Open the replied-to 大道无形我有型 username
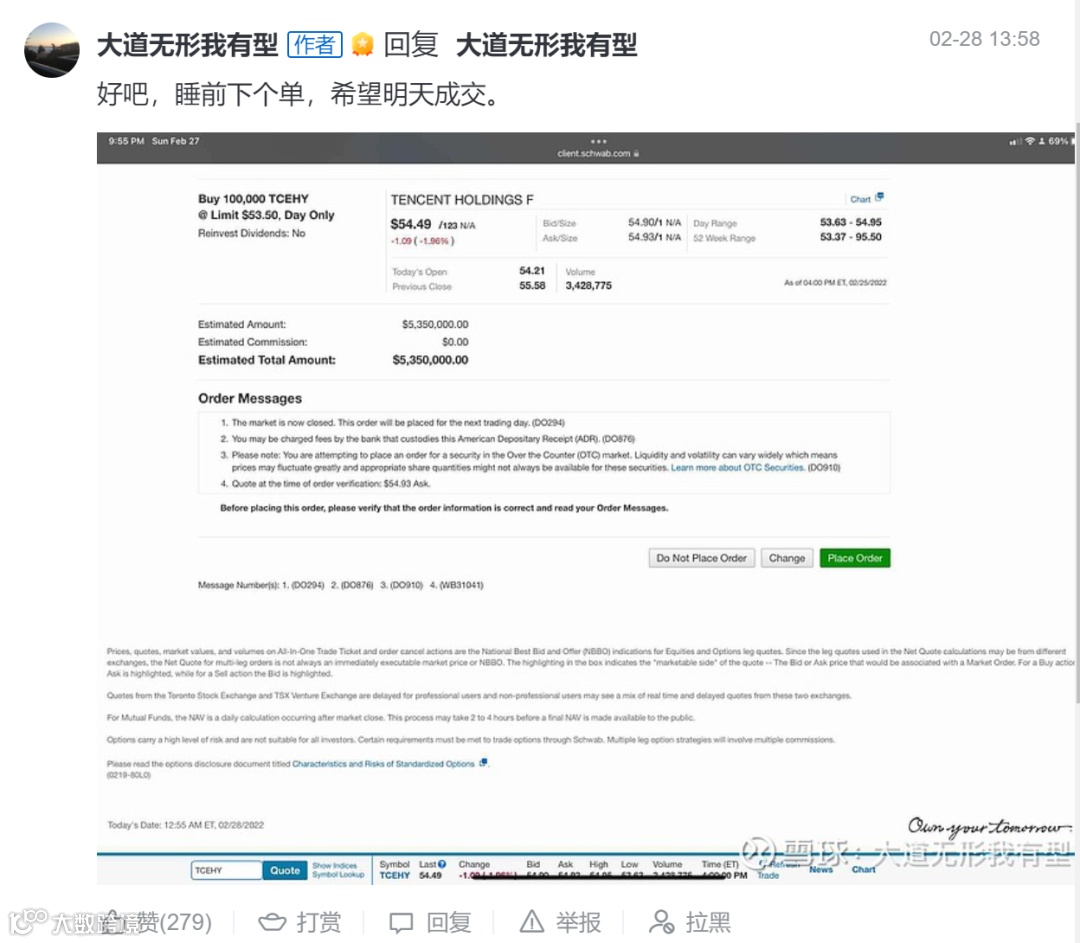This screenshot has width=1080, height=943. [x=546, y=45]
